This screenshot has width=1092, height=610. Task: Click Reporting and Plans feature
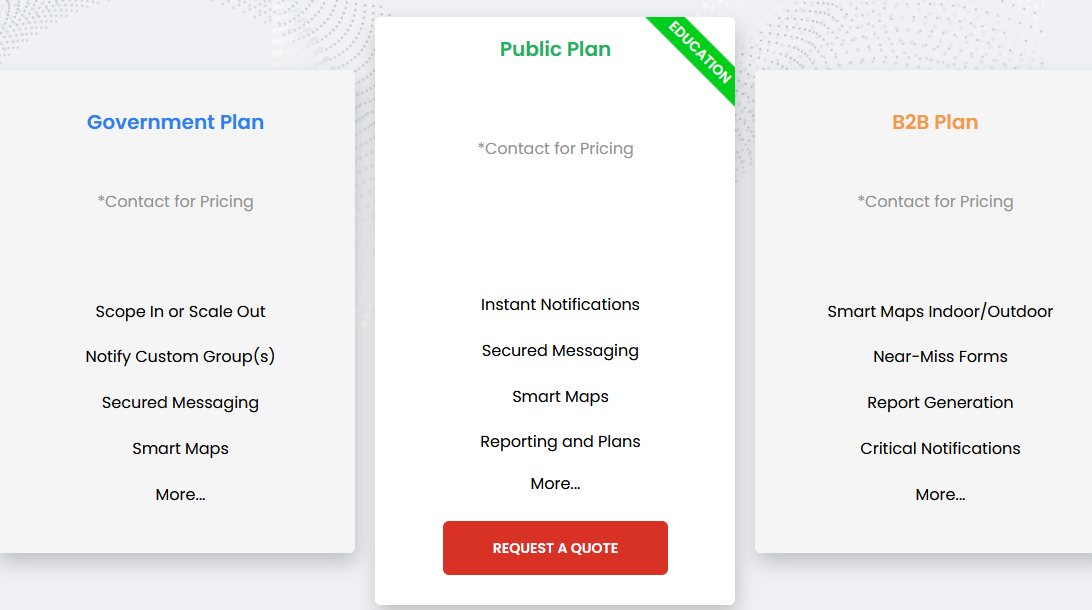560,441
